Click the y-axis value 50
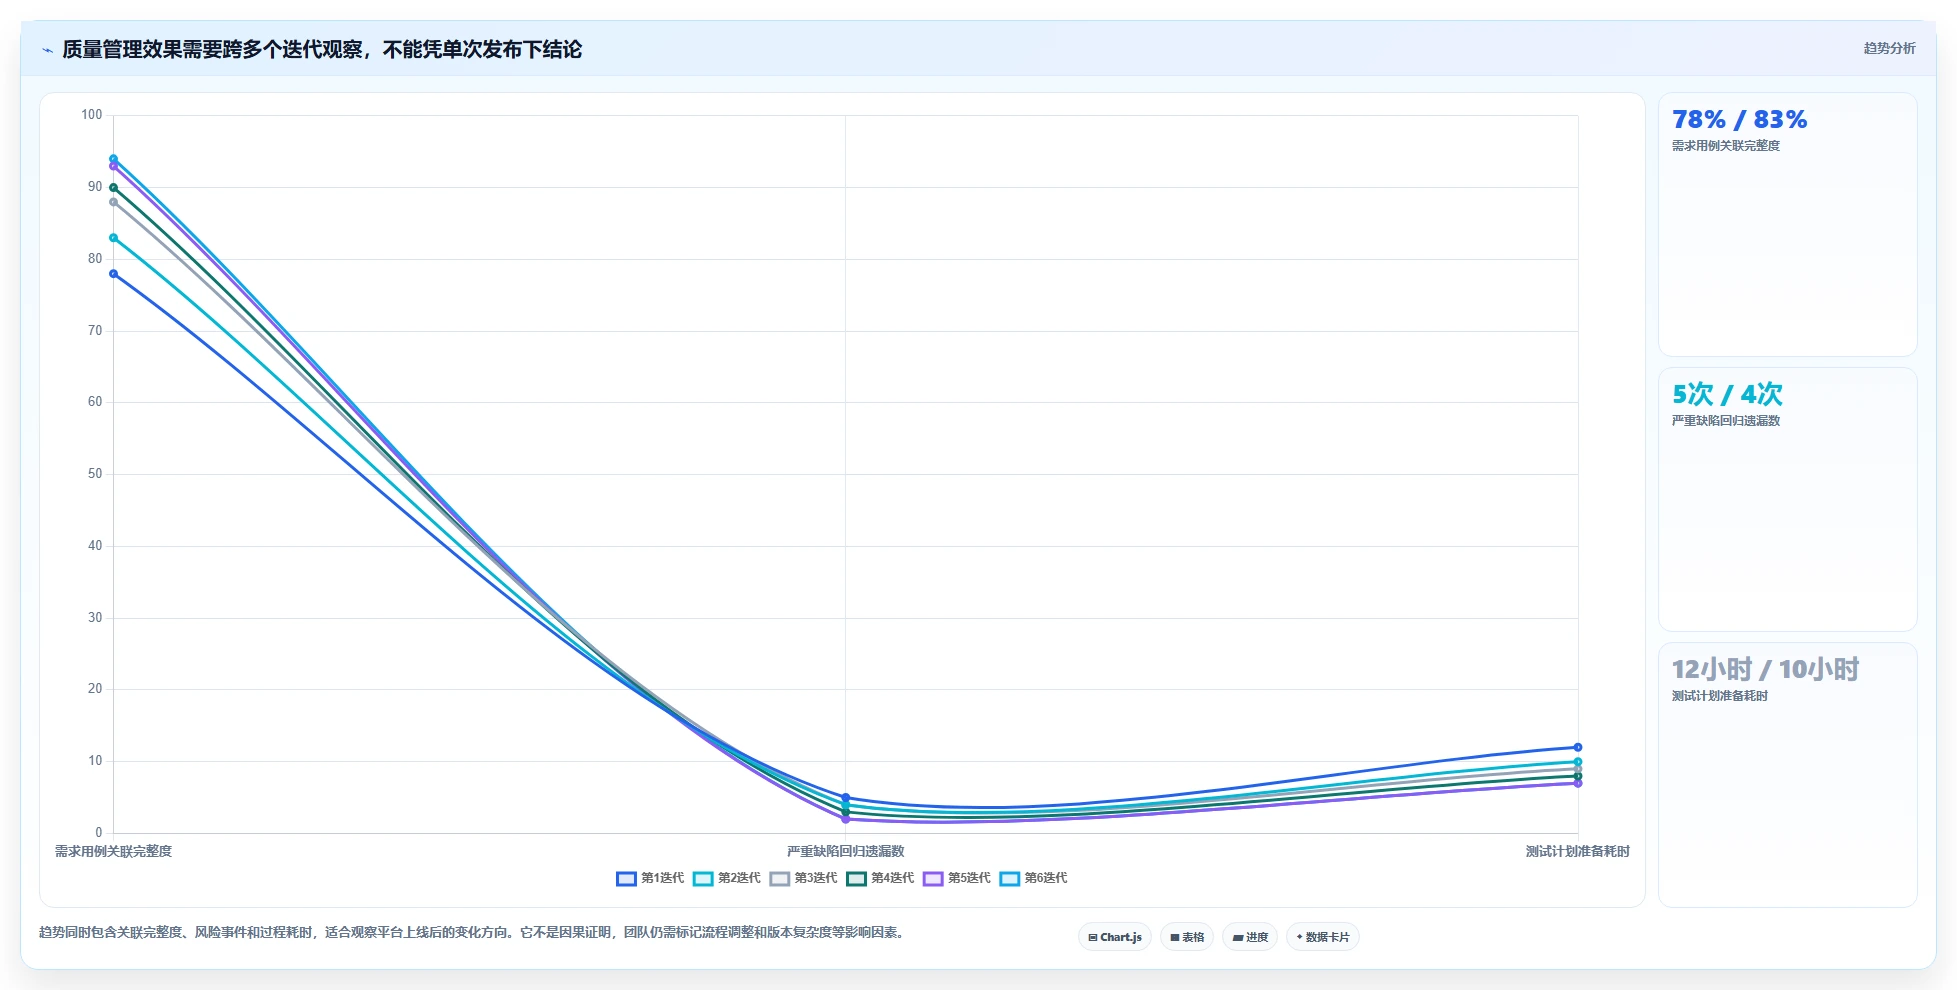 (x=95, y=474)
